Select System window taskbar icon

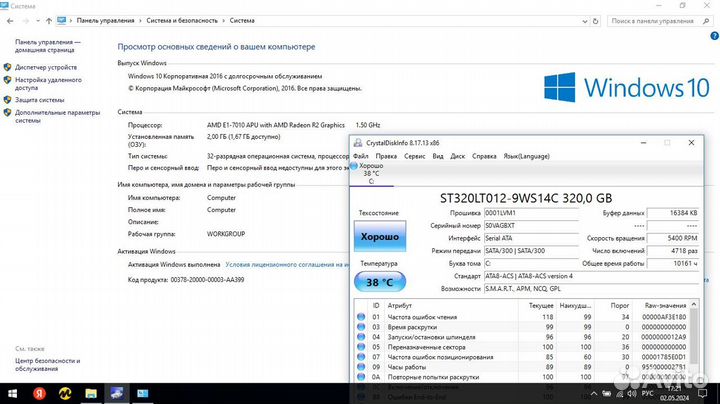coord(143,393)
